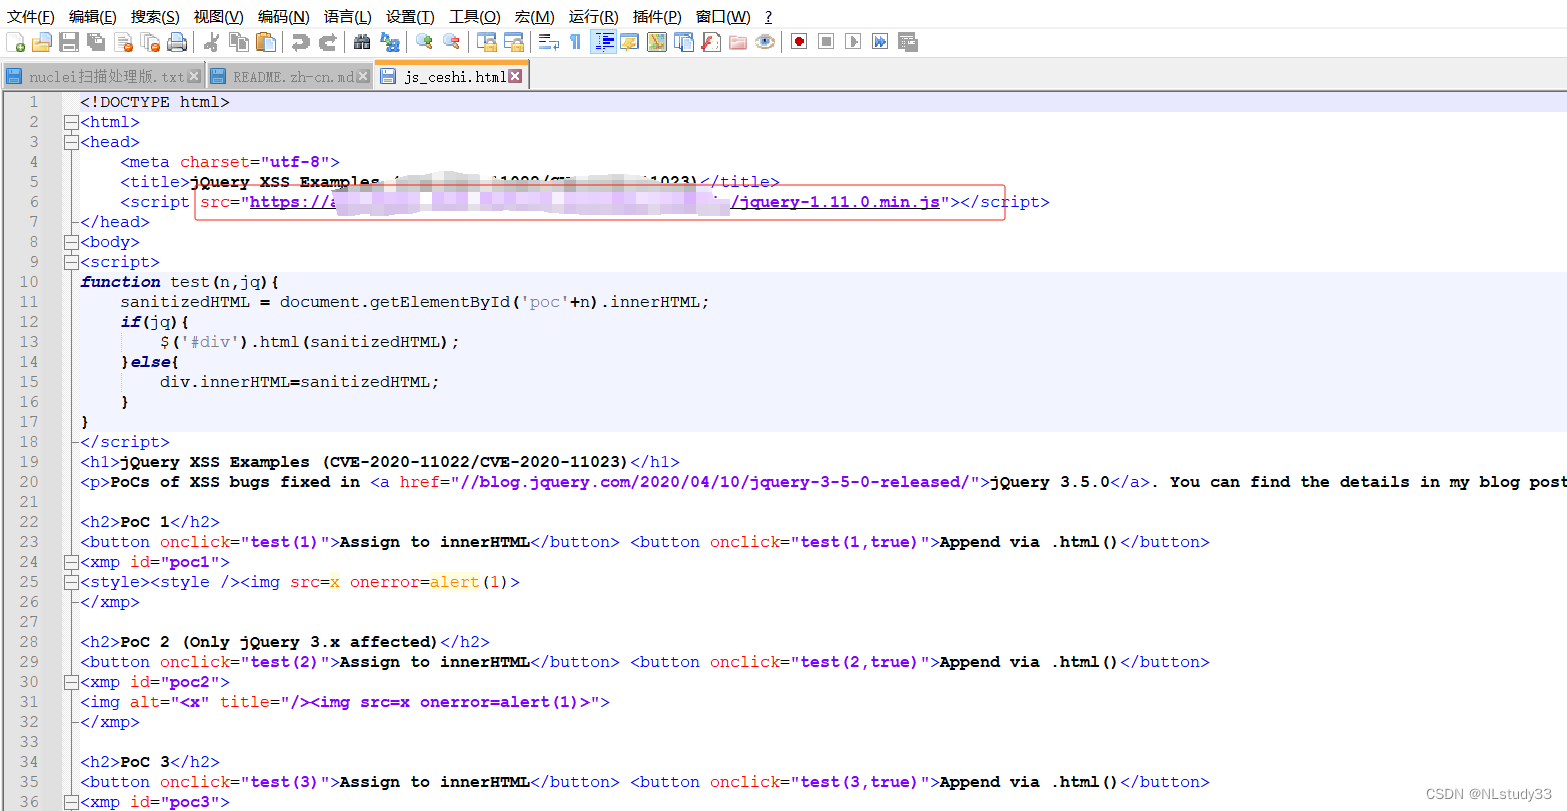Collapse the xmp poc1 fold on line 24
The height and width of the screenshot is (811, 1567).
point(70,562)
